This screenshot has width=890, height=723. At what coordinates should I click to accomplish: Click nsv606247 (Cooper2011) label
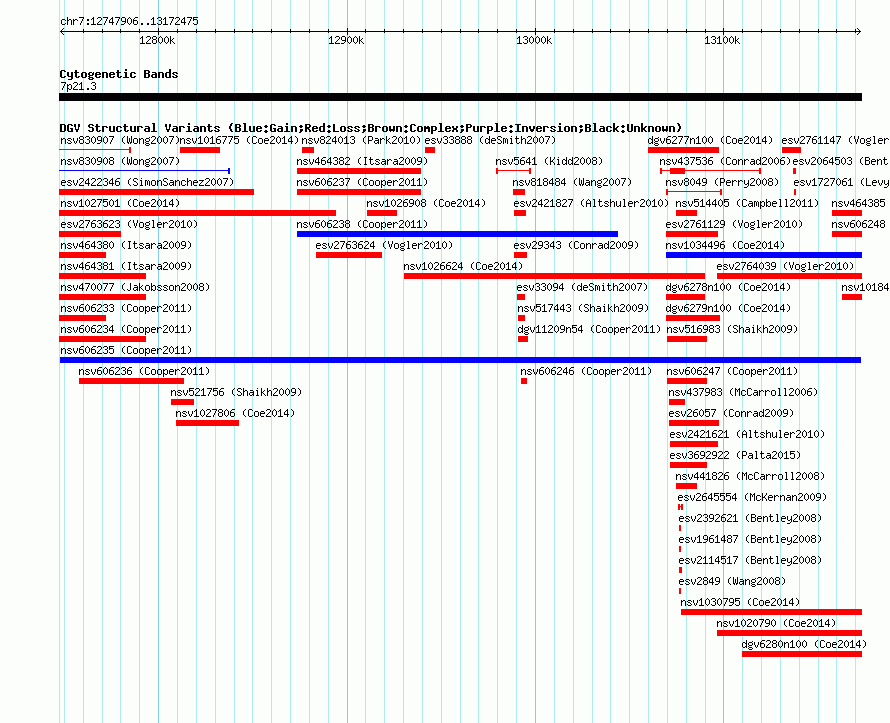point(732,371)
